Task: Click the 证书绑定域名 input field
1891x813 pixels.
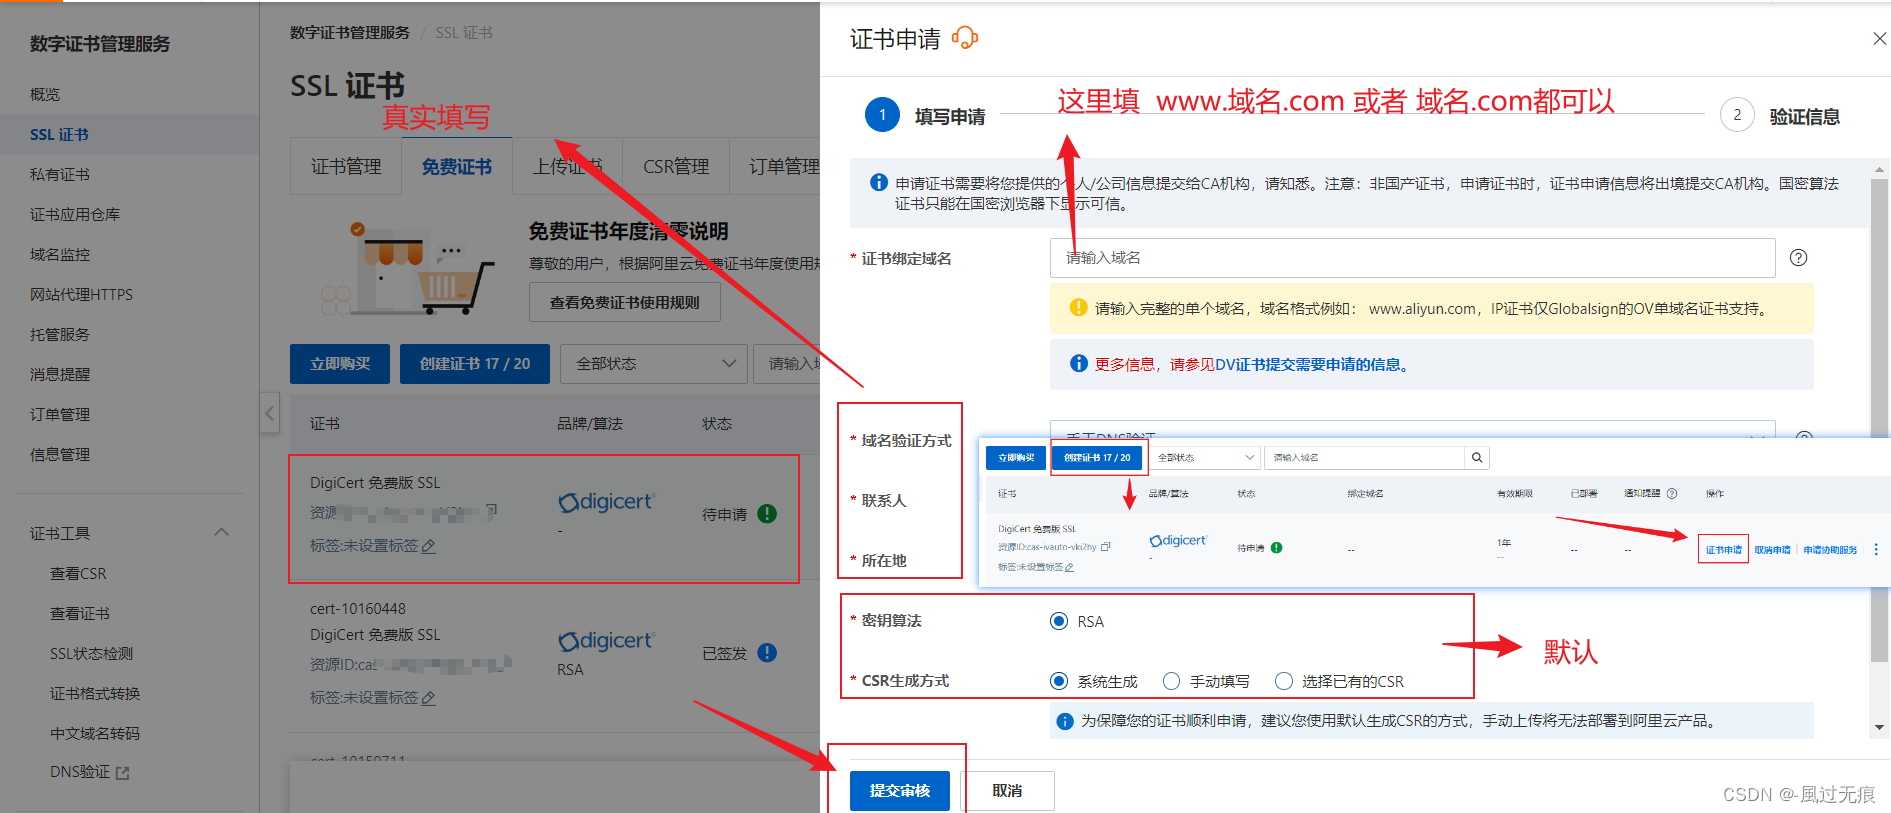Action: click(x=1412, y=258)
